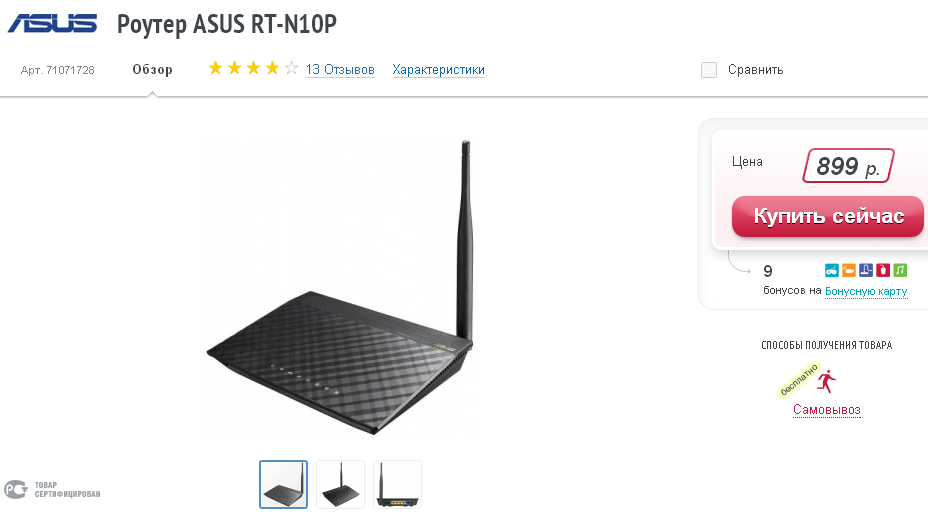This screenshot has height=524, width=928.
Task: Open the 13 Отзывов reviews link
Action: 340,70
